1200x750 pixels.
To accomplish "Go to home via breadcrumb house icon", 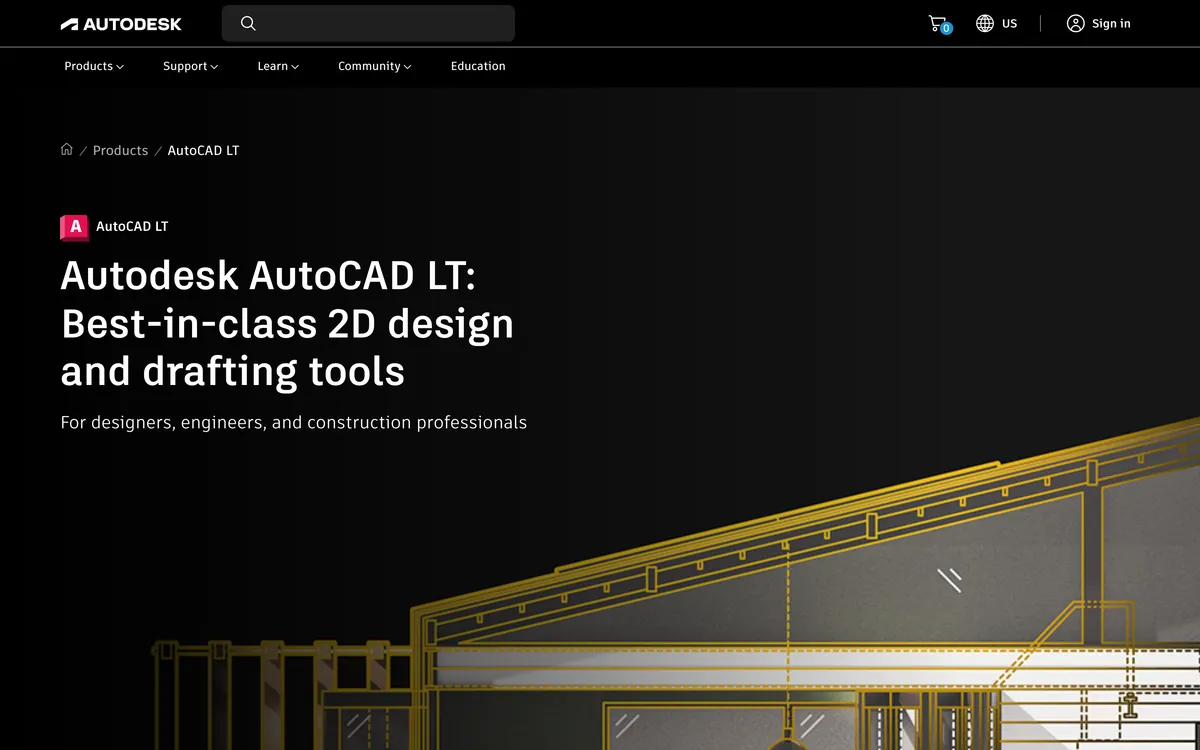I will pos(67,149).
